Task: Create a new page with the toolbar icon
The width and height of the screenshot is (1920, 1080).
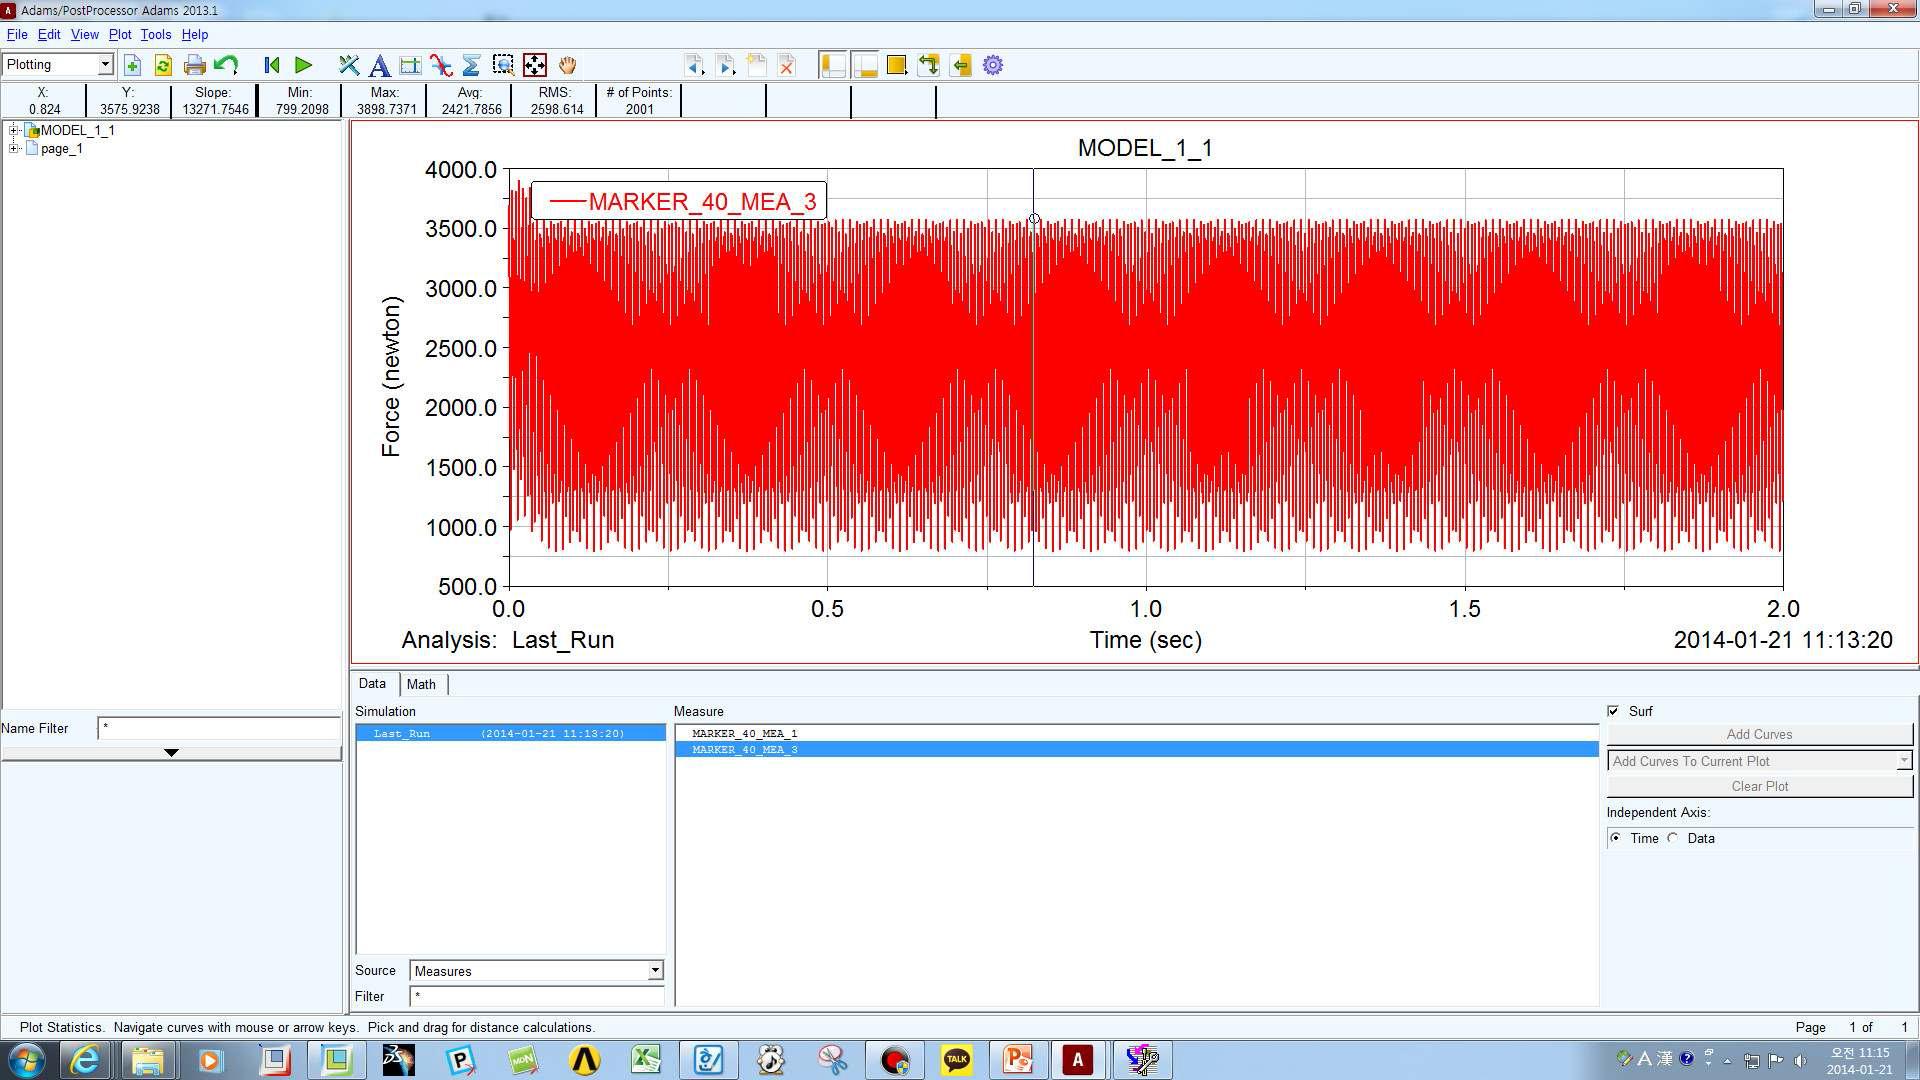Action: [x=132, y=66]
